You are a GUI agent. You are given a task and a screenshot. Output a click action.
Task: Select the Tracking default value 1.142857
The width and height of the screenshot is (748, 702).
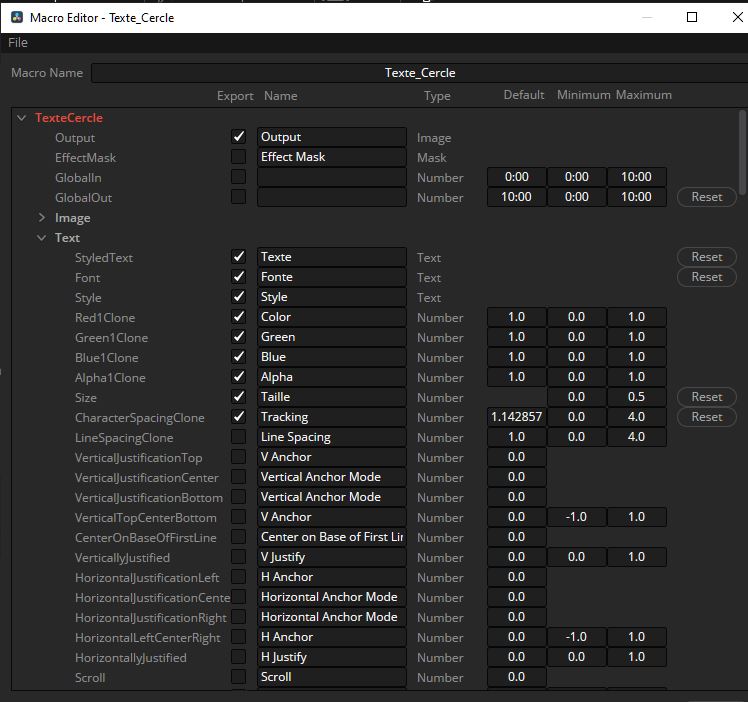516,417
